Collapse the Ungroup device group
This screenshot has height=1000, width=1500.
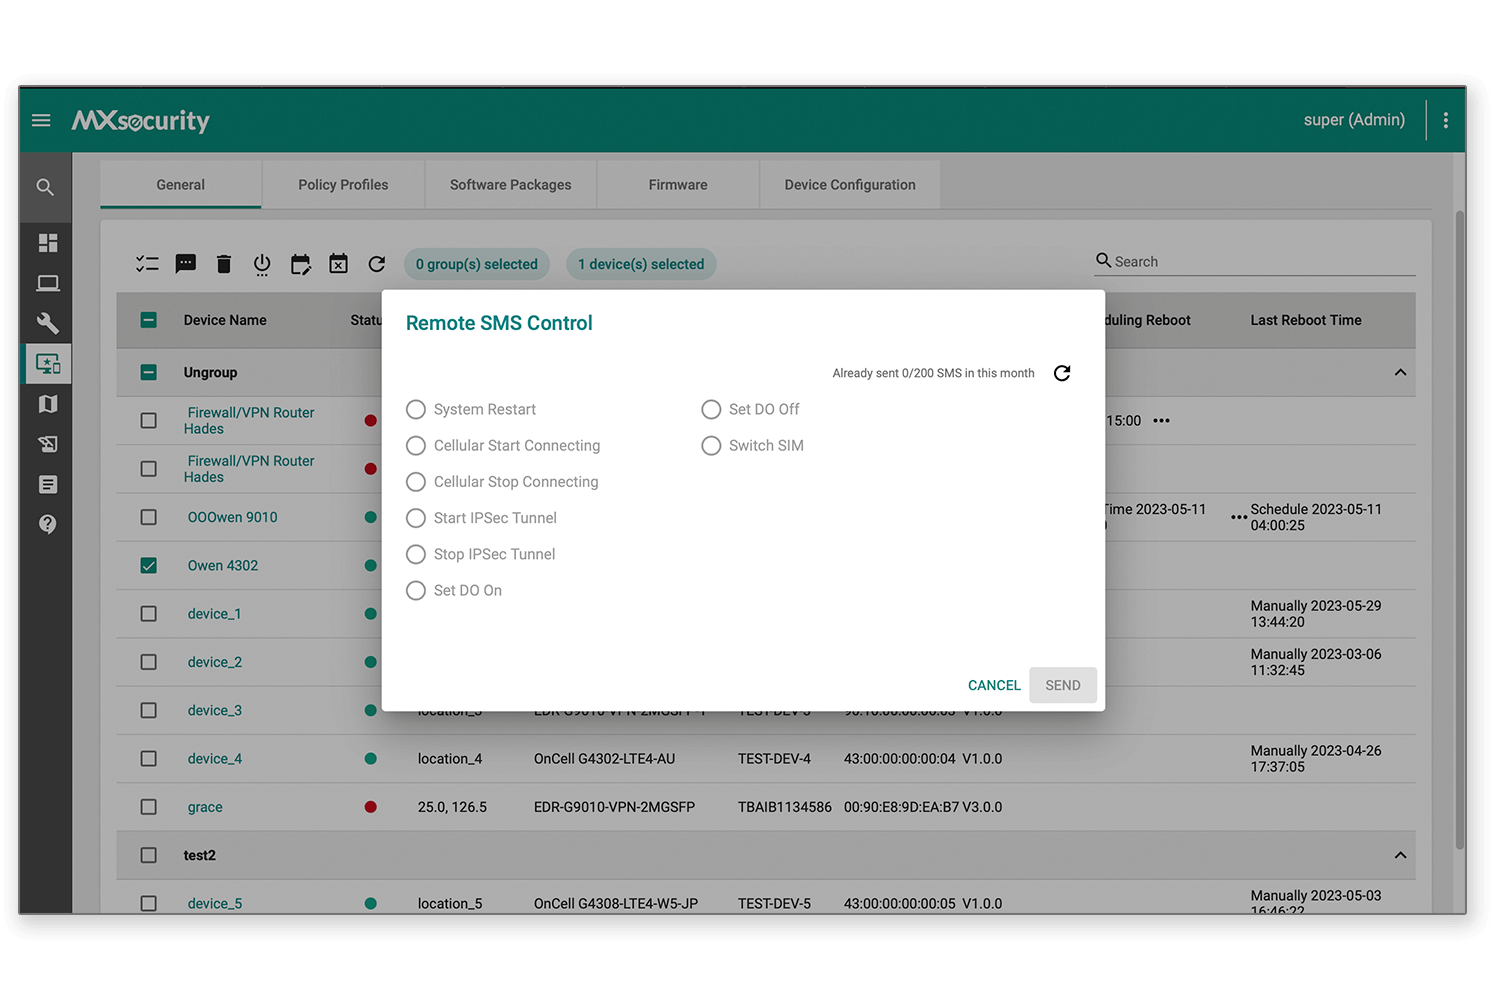point(1400,373)
